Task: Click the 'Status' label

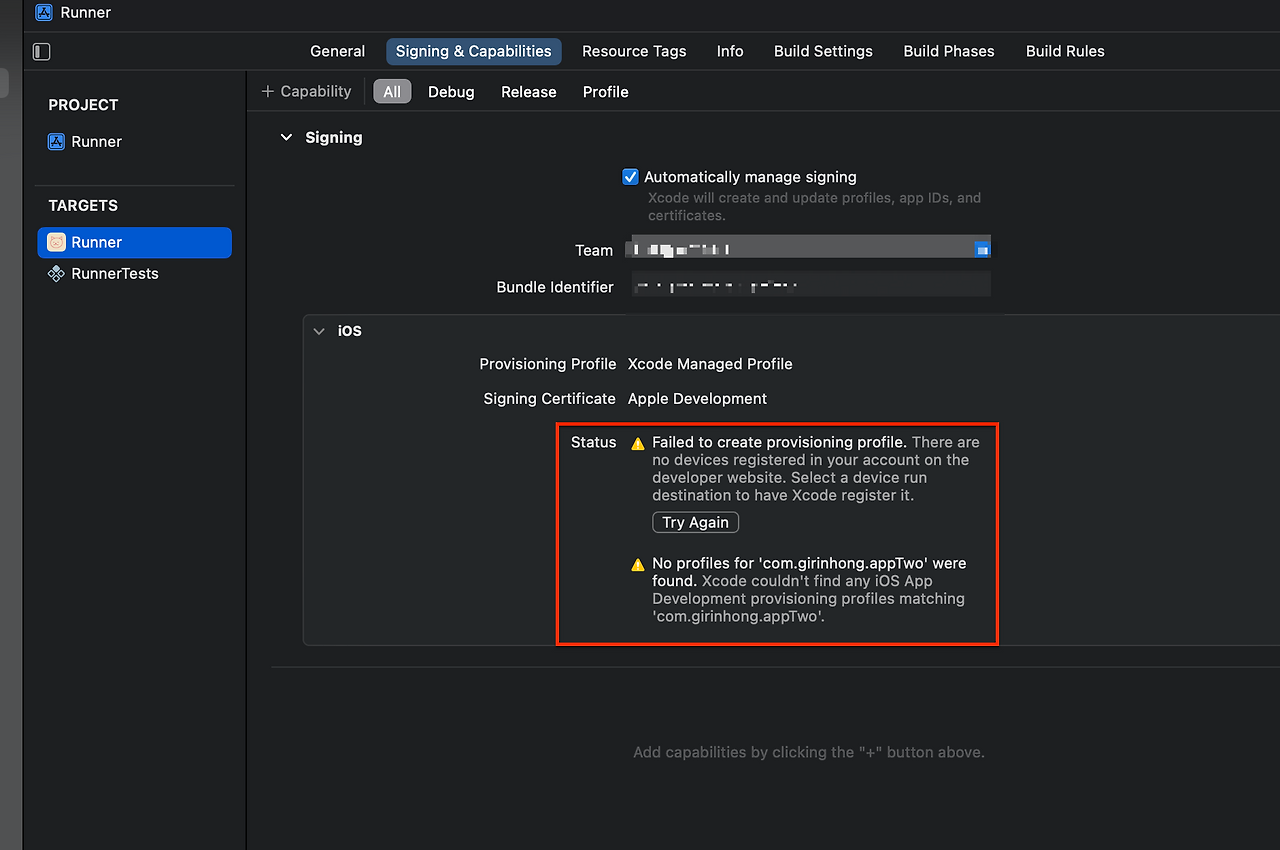Action: tap(594, 442)
